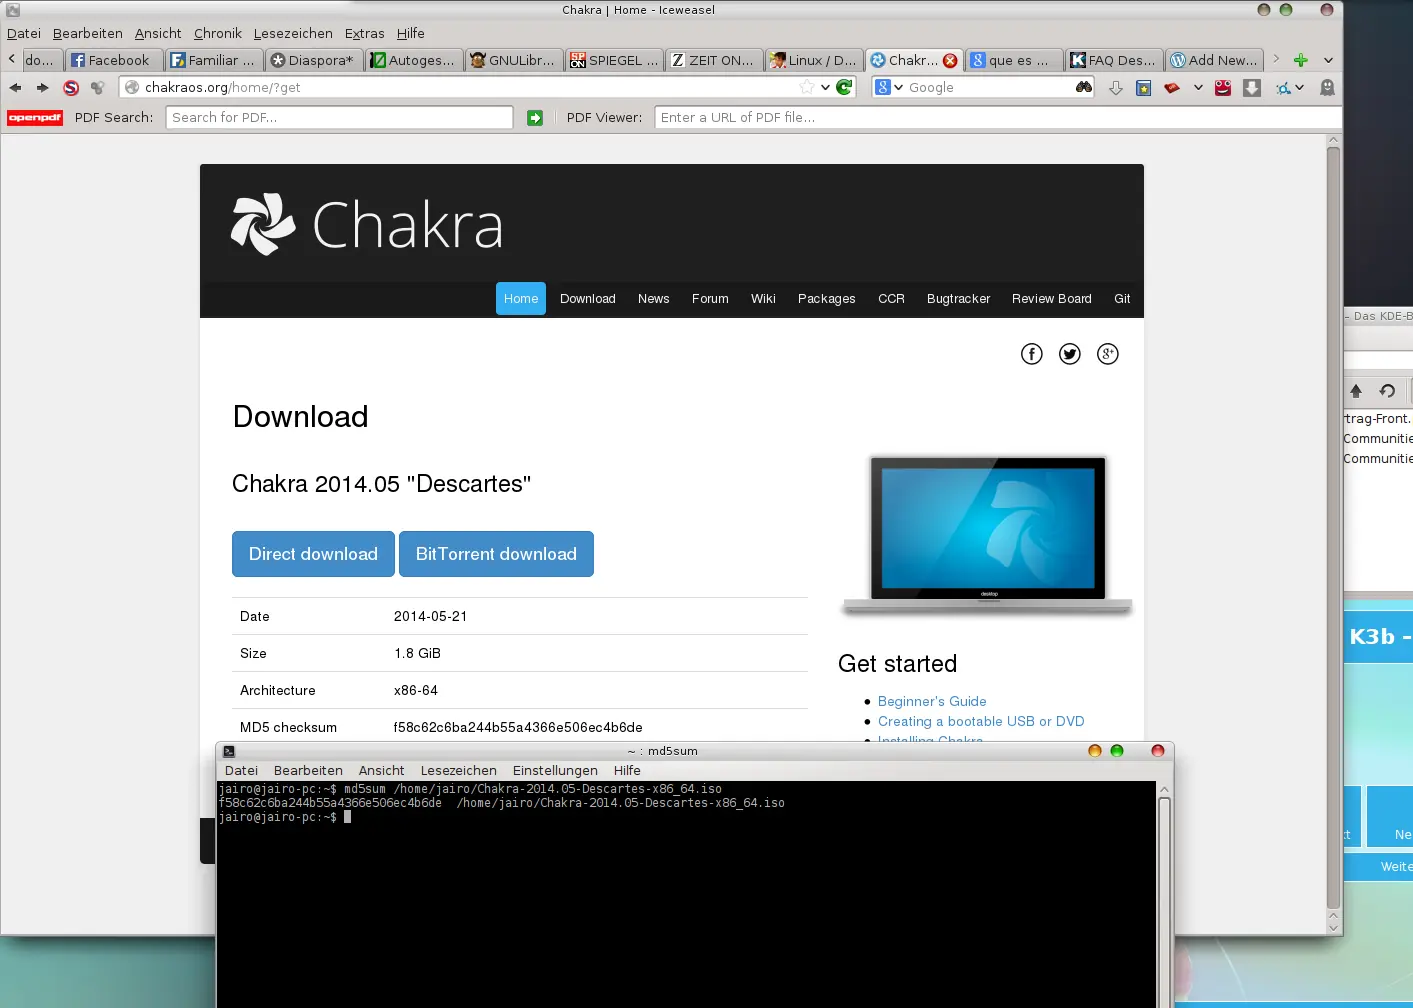This screenshot has height=1008, width=1413.
Task: Open Iceweasel Lesezeichen menu
Action: [x=293, y=34]
